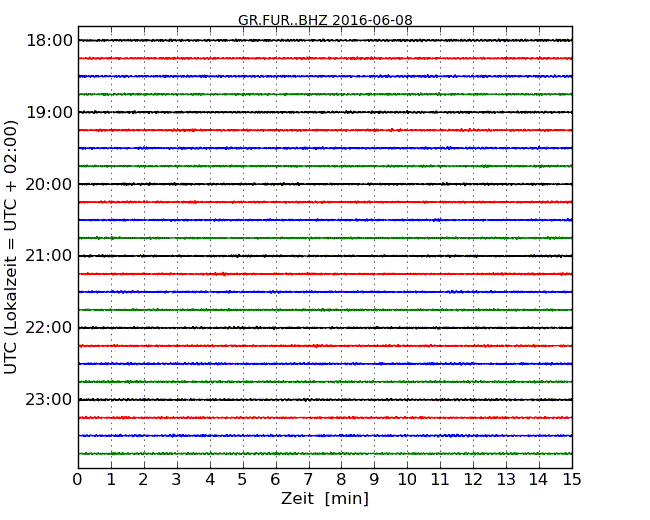650x520 pixels.
Task: Click the green trace just above 23:00
Action: coord(325,381)
